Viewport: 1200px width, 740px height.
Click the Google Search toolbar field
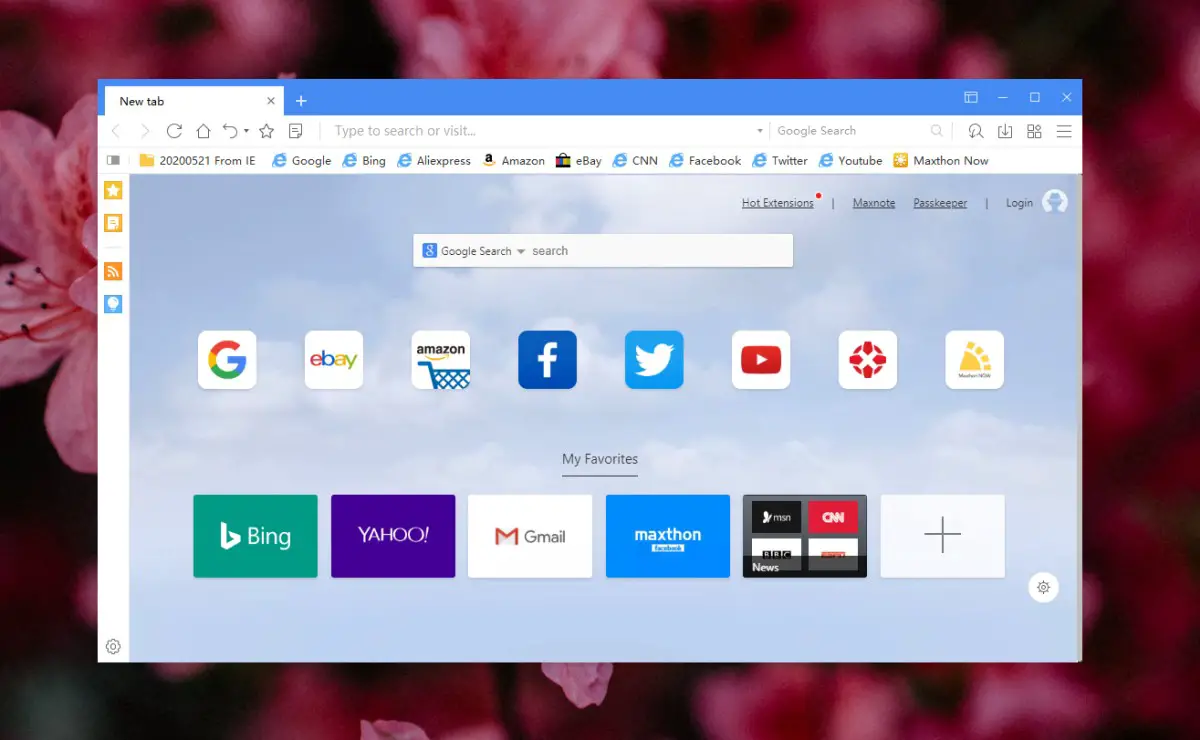[x=850, y=131]
